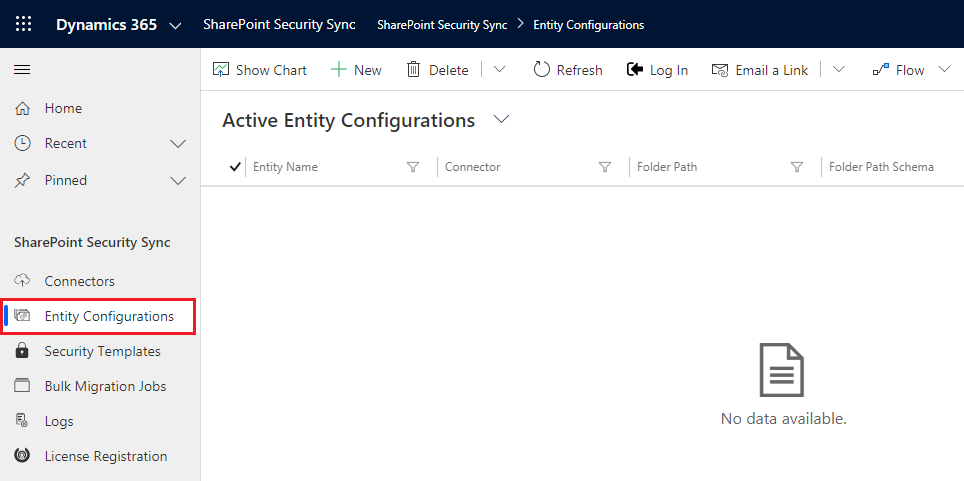
Task: Click the Bulk Migration Jobs icon
Action: pos(22,386)
